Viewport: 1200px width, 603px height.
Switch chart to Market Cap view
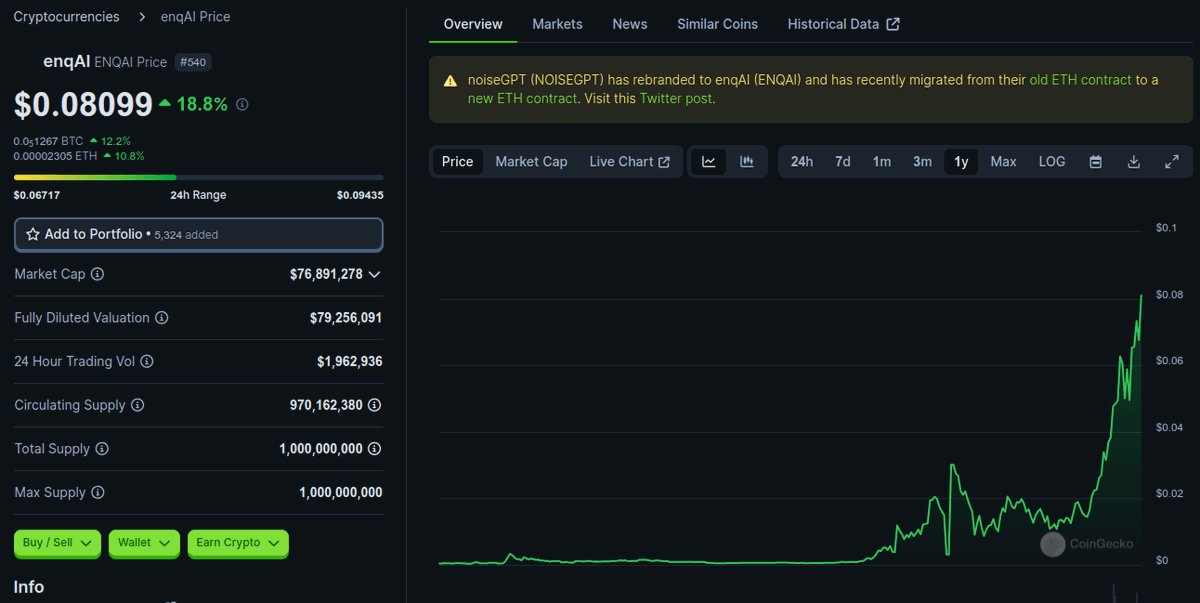coord(531,162)
